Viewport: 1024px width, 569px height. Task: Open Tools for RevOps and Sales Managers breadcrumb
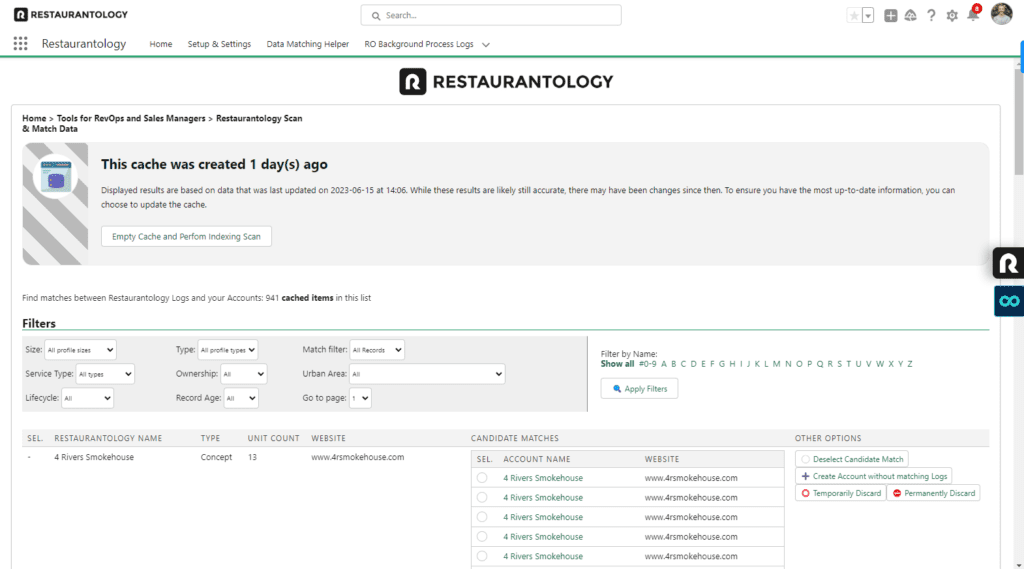[x=131, y=118]
